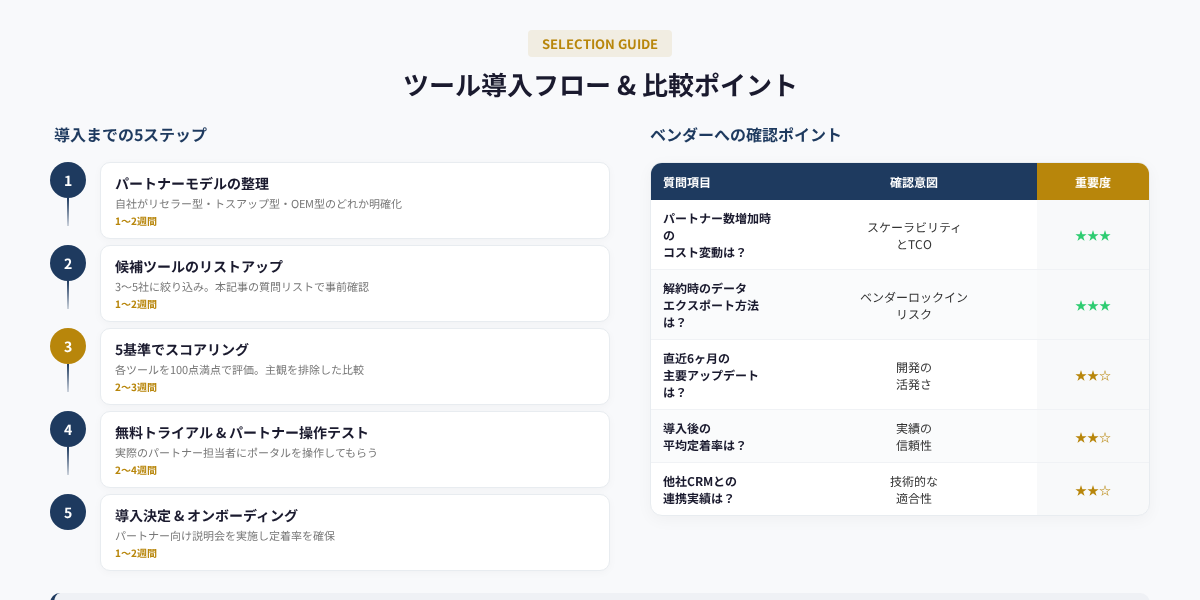Open the 無料トライアル＆パートナー操作テスト card
The width and height of the screenshot is (1200, 600).
click(x=354, y=449)
